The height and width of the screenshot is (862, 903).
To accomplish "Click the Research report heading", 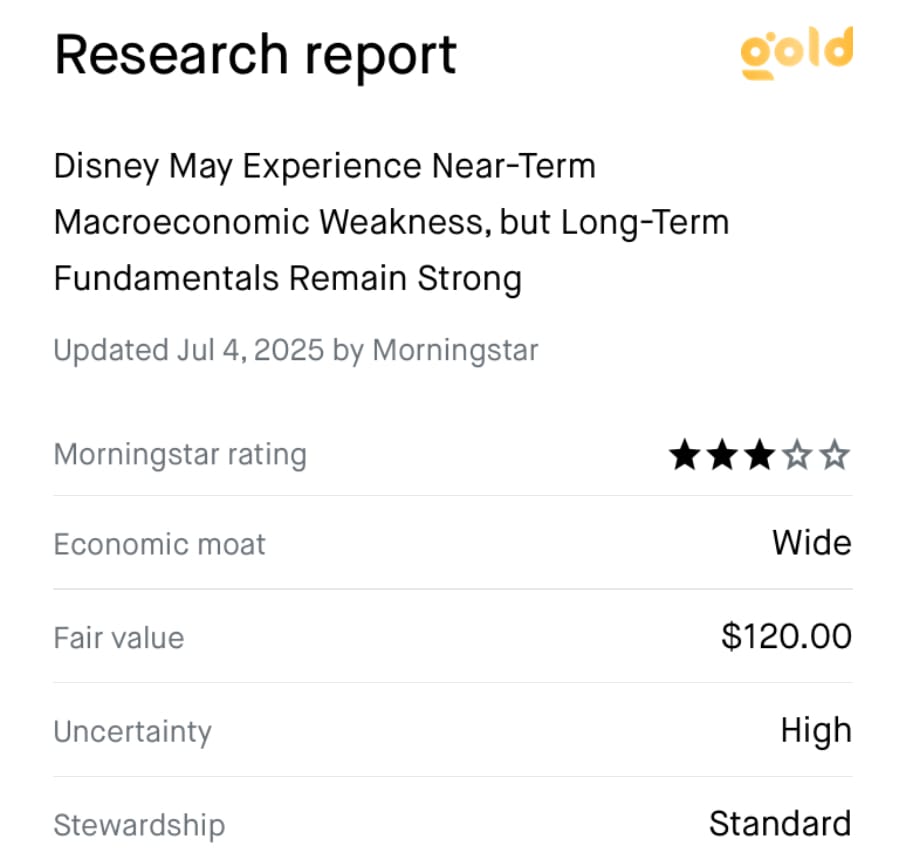I will pyautogui.click(x=256, y=55).
